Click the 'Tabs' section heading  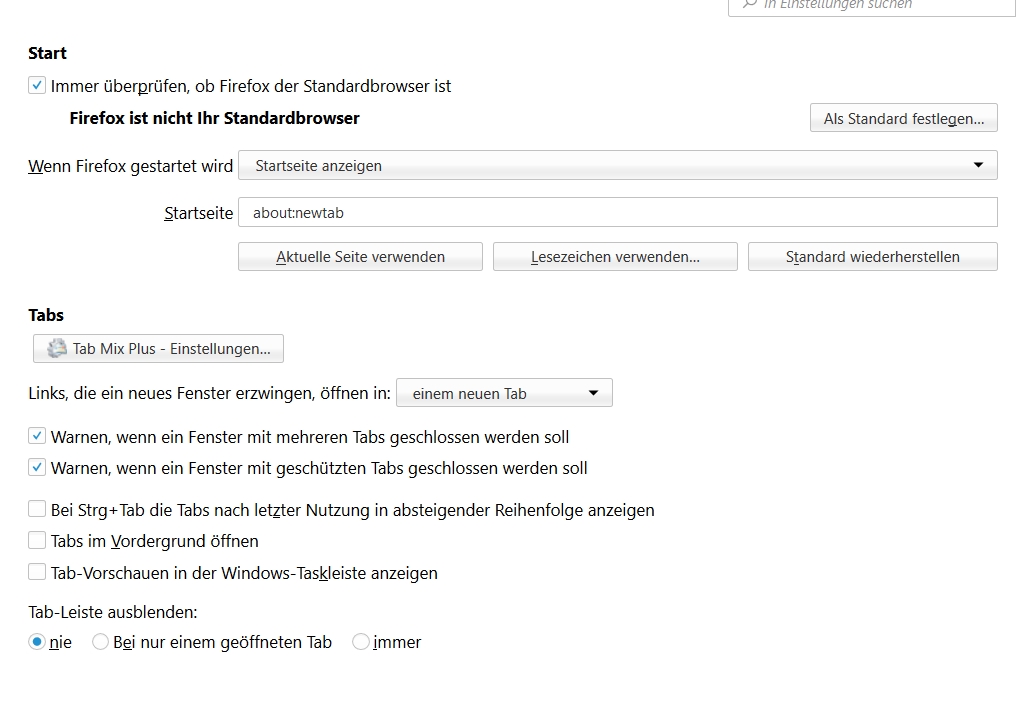click(x=46, y=315)
